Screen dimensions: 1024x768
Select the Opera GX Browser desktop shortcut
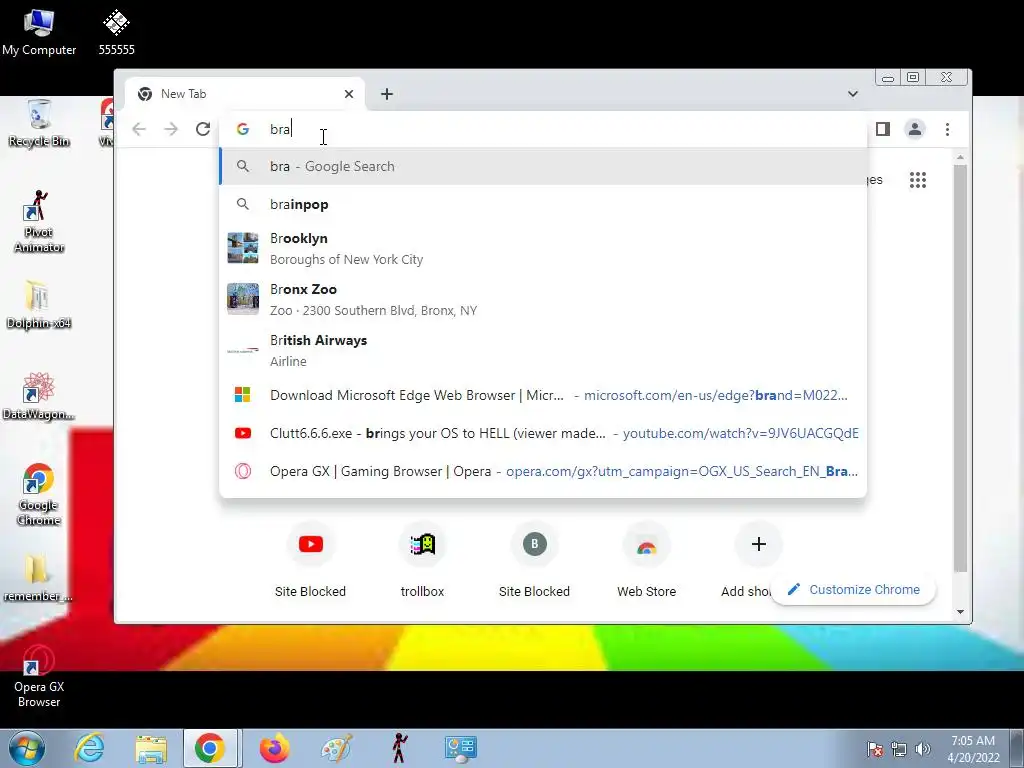[x=39, y=677]
